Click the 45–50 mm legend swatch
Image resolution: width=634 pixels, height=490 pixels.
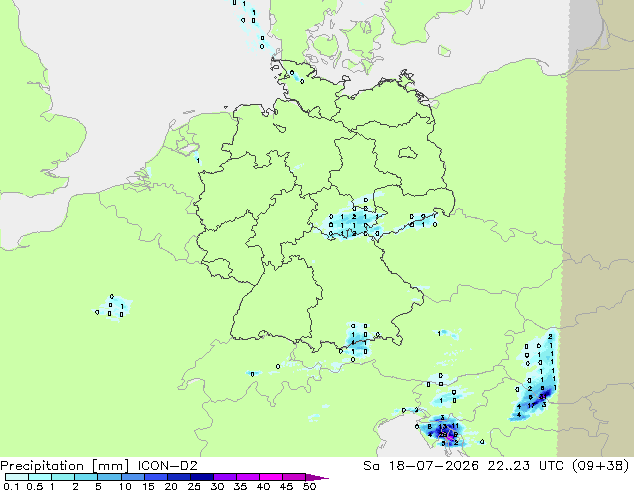click(294, 477)
